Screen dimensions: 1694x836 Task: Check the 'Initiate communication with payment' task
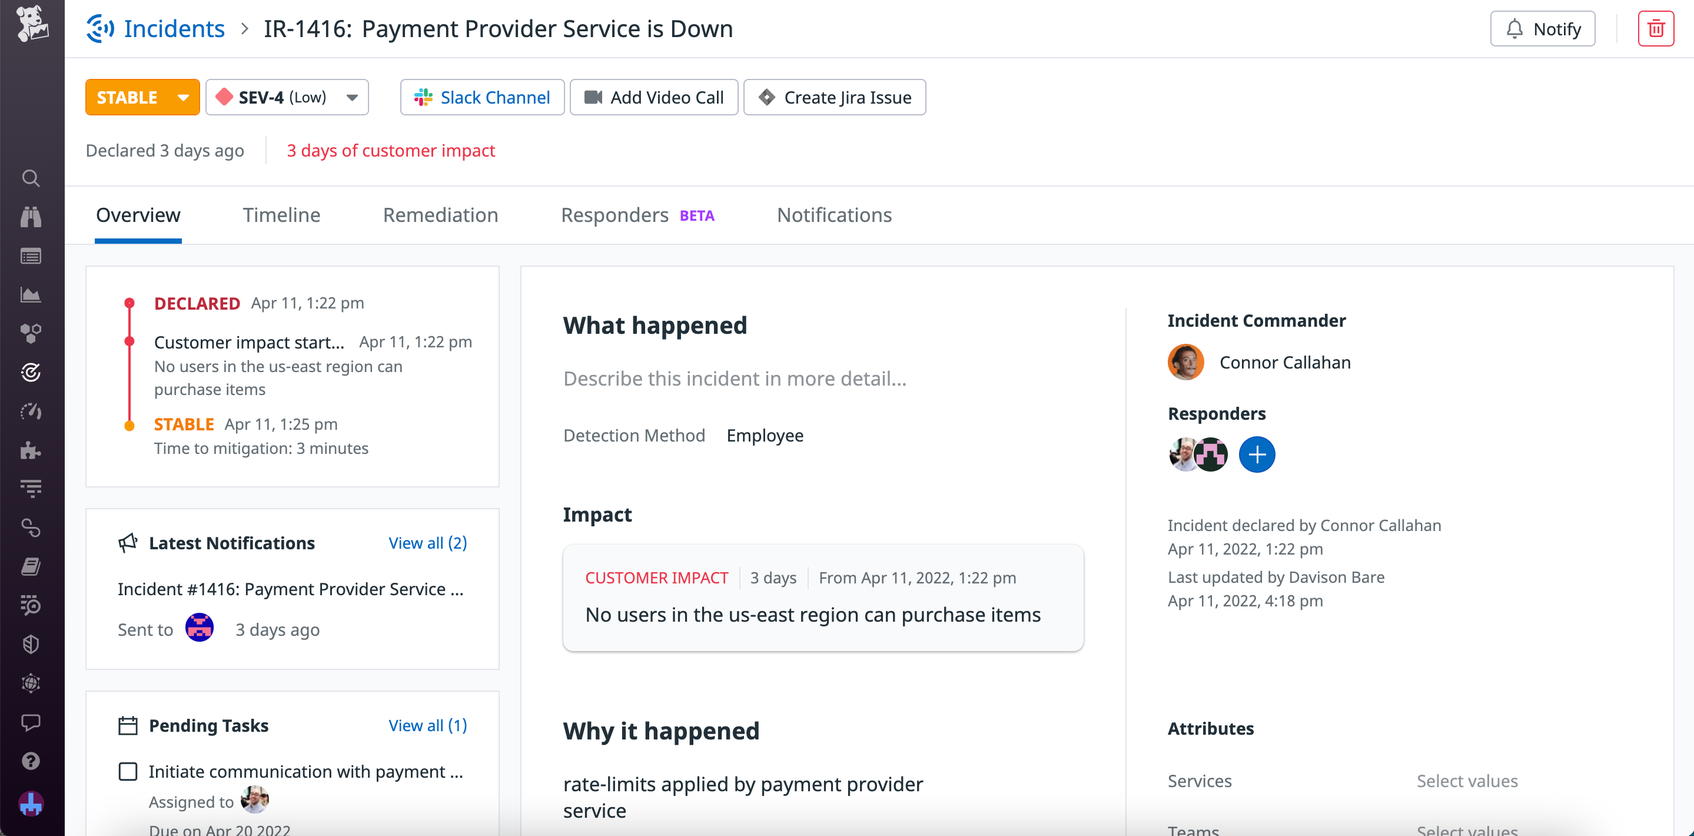click(x=128, y=771)
